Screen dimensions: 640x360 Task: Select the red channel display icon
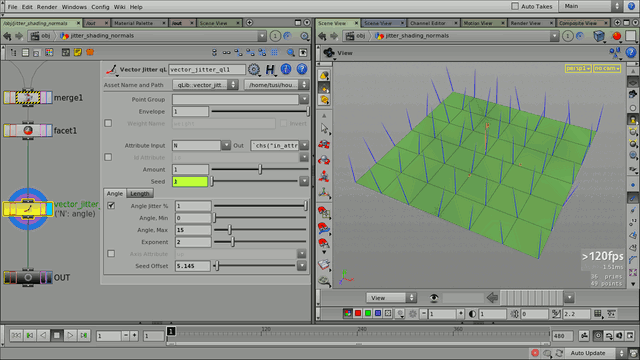pyautogui.click(x=358, y=313)
